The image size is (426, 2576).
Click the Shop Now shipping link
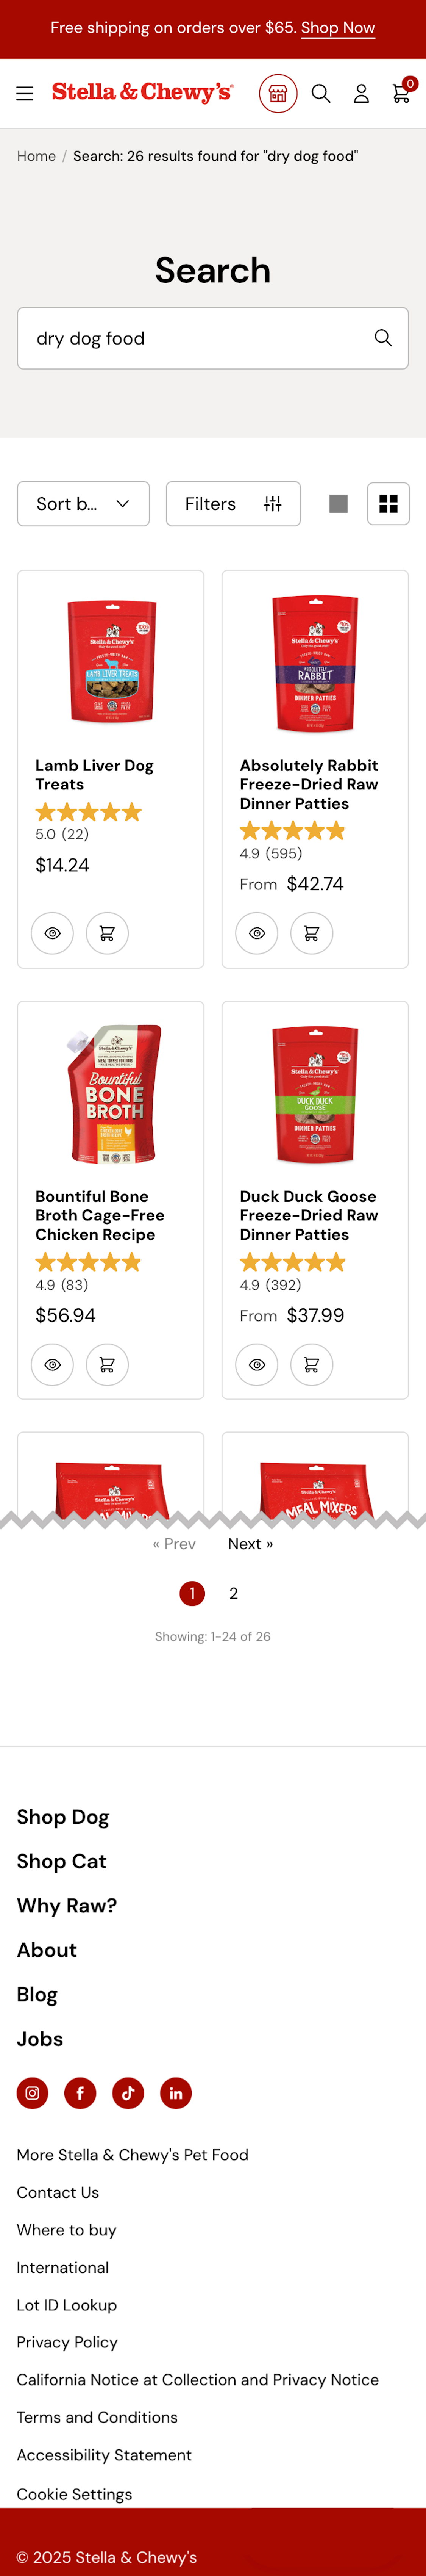(x=338, y=28)
